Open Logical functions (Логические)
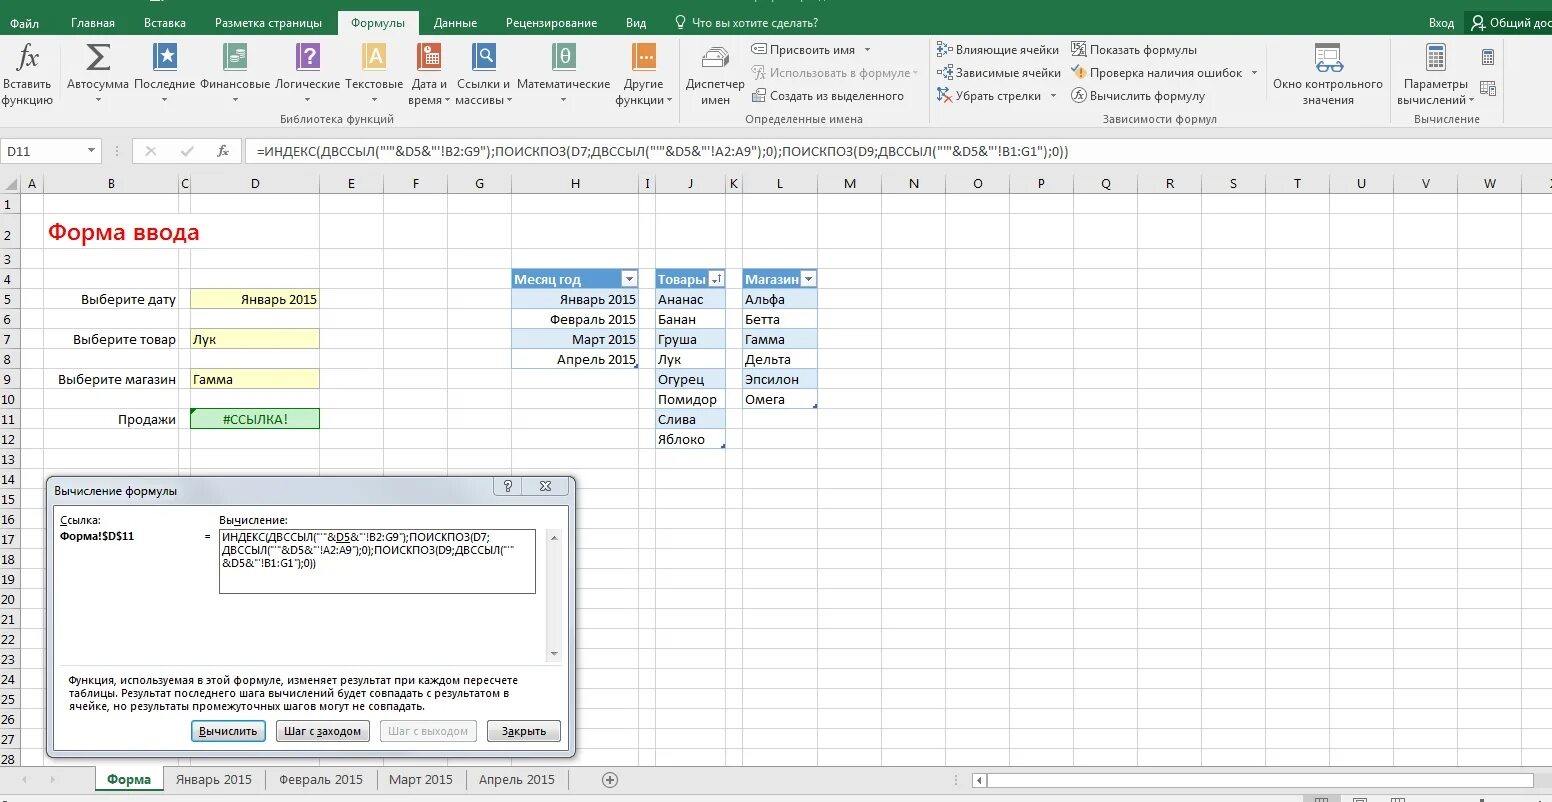This screenshot has height=802, width=1552. pyautogui.click(x=308, y=74)
